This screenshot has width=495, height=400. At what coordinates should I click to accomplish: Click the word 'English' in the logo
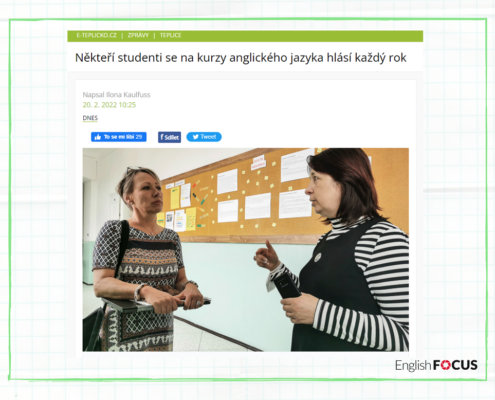point(413,366)
